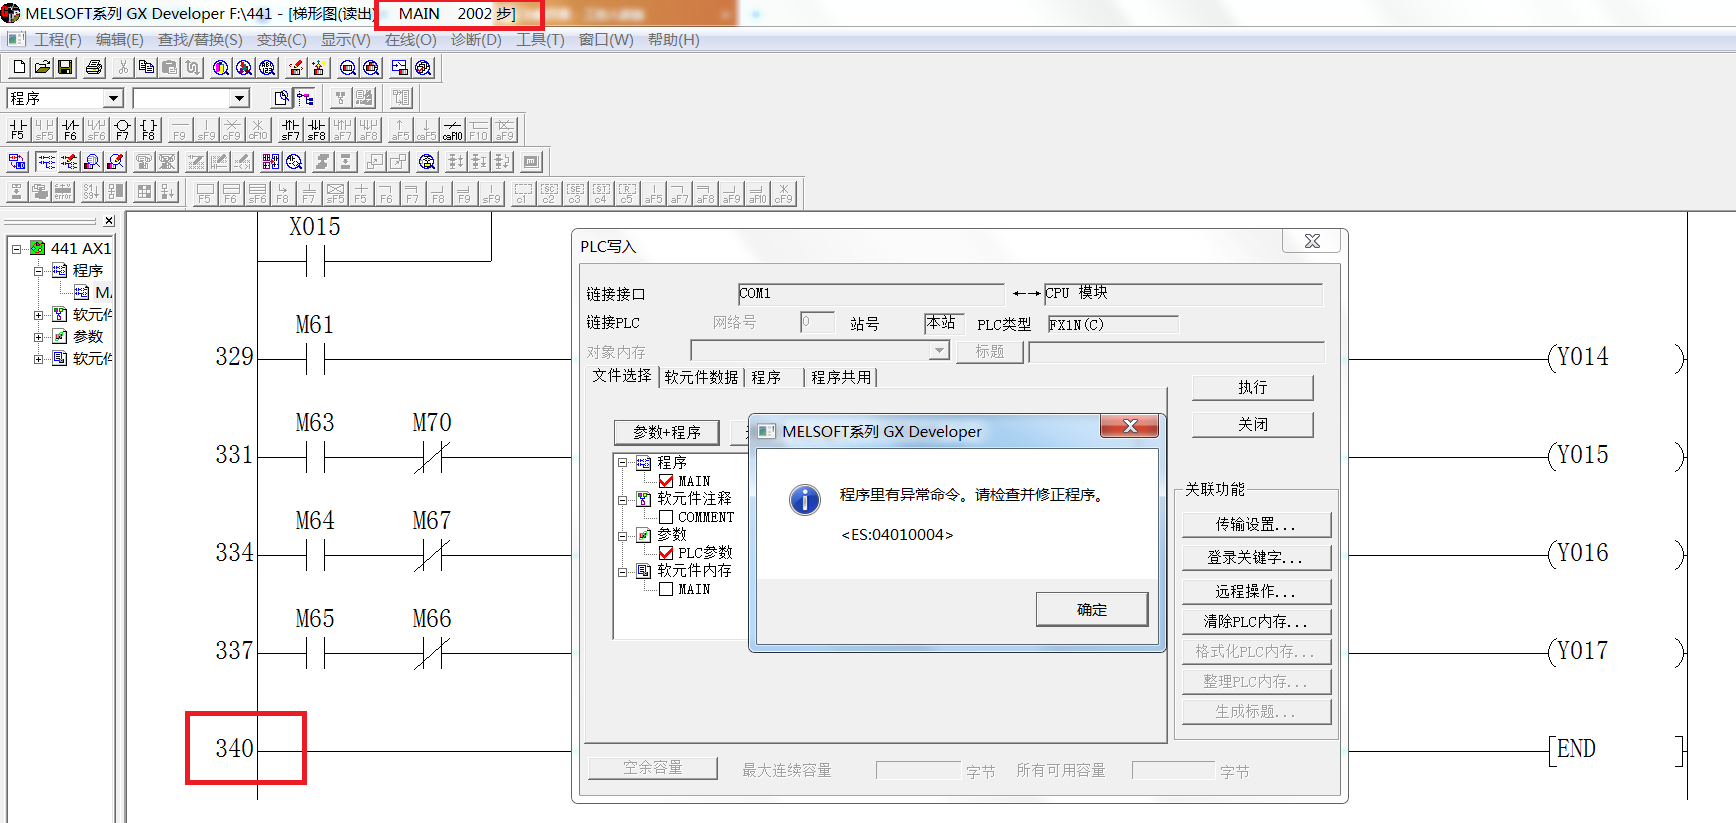Uncheck MAIN under 程序 in file list
This screenshot has width=1736, height=823.
666,481
